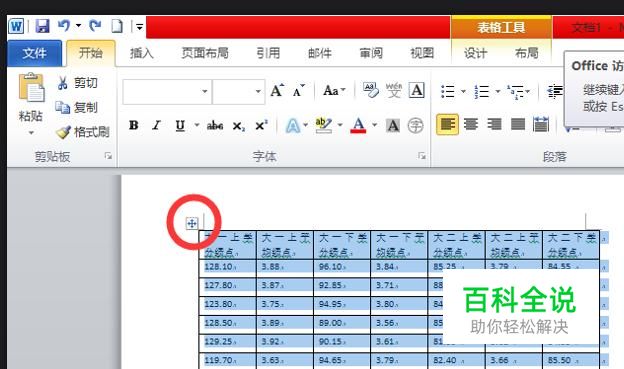The image size is (624, 369).
Task: Open Customize Quick Access Toolbar dropdown
Action: point(140,27)
